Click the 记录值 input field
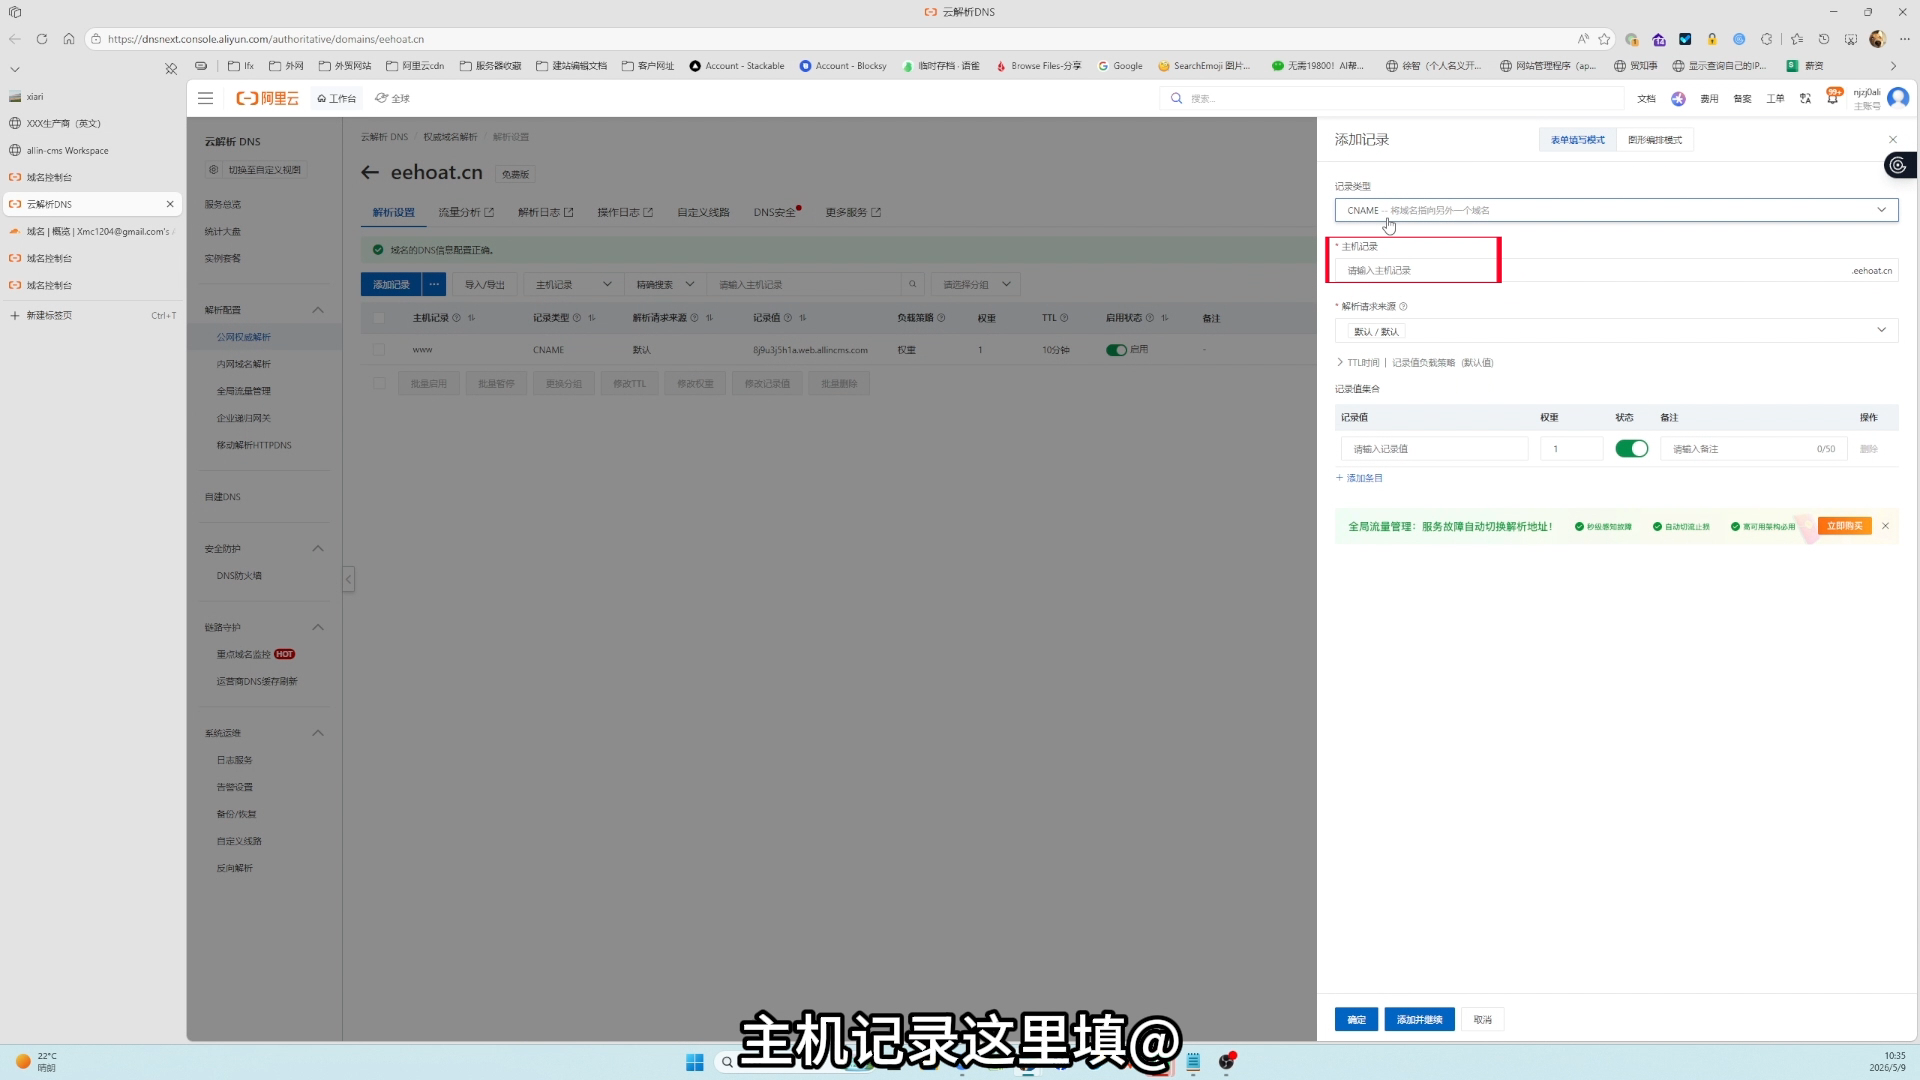 [1434, 449]
